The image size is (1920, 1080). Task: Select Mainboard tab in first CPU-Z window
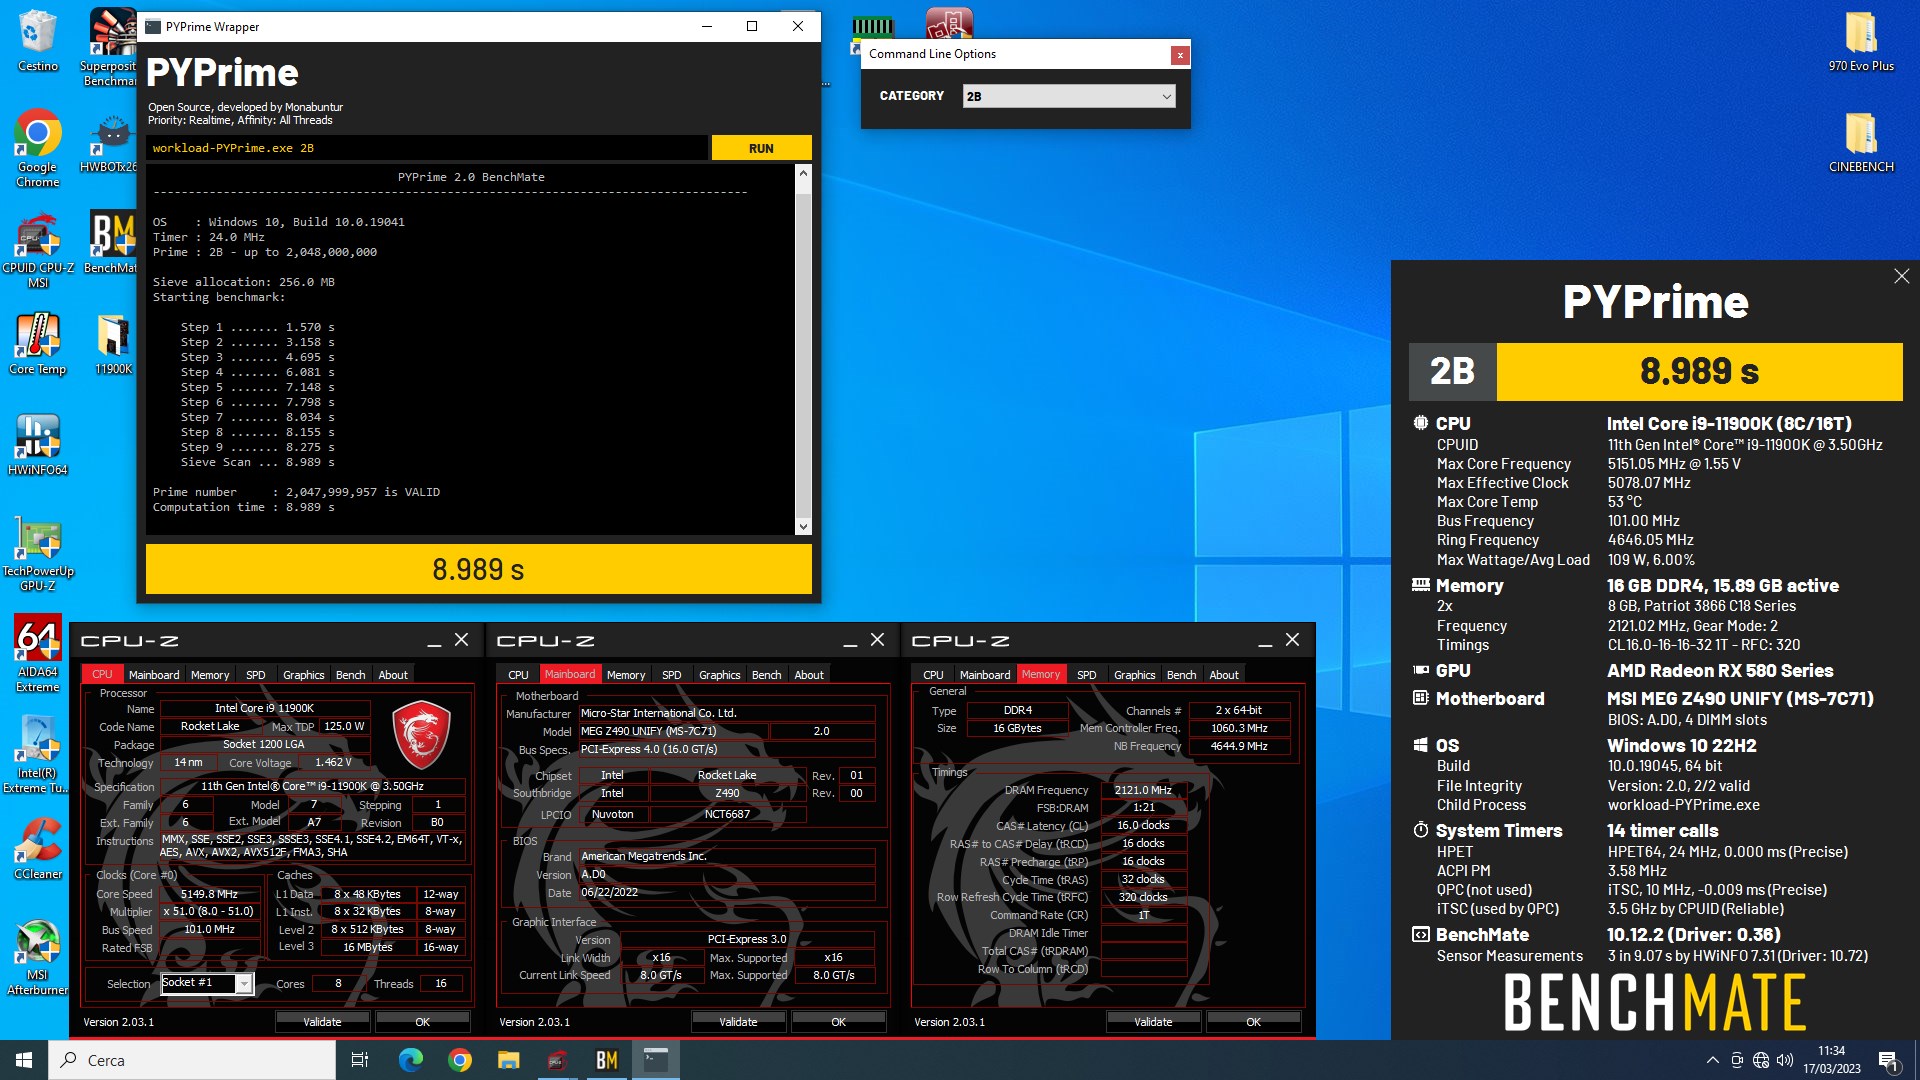pos(154,675)
